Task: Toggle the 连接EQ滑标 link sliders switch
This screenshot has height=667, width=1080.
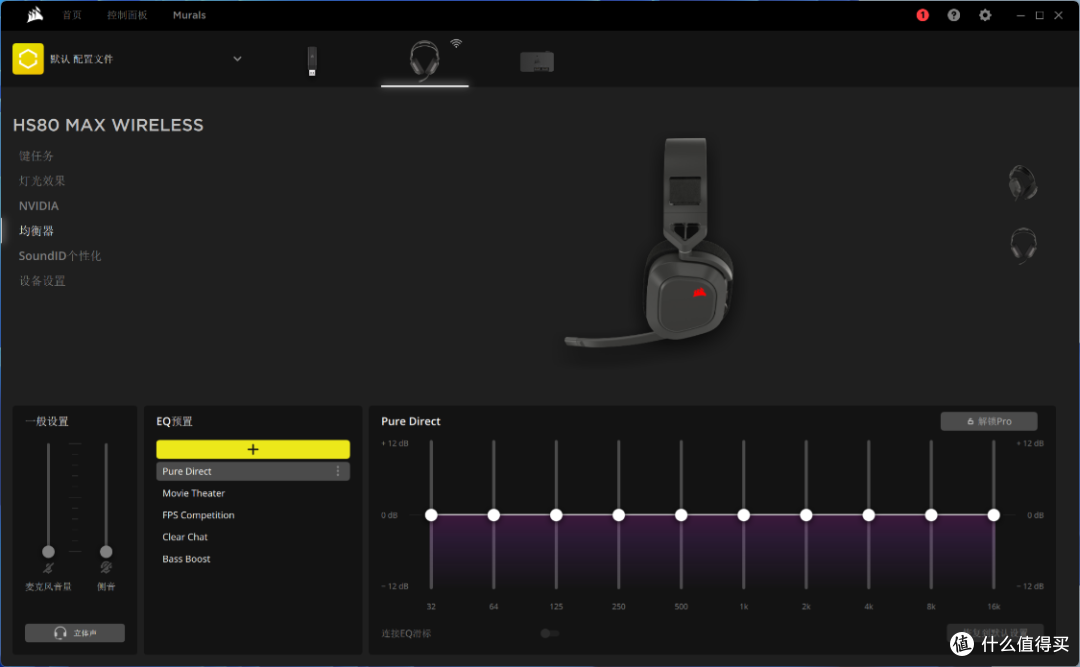Action: click(549, 633)
